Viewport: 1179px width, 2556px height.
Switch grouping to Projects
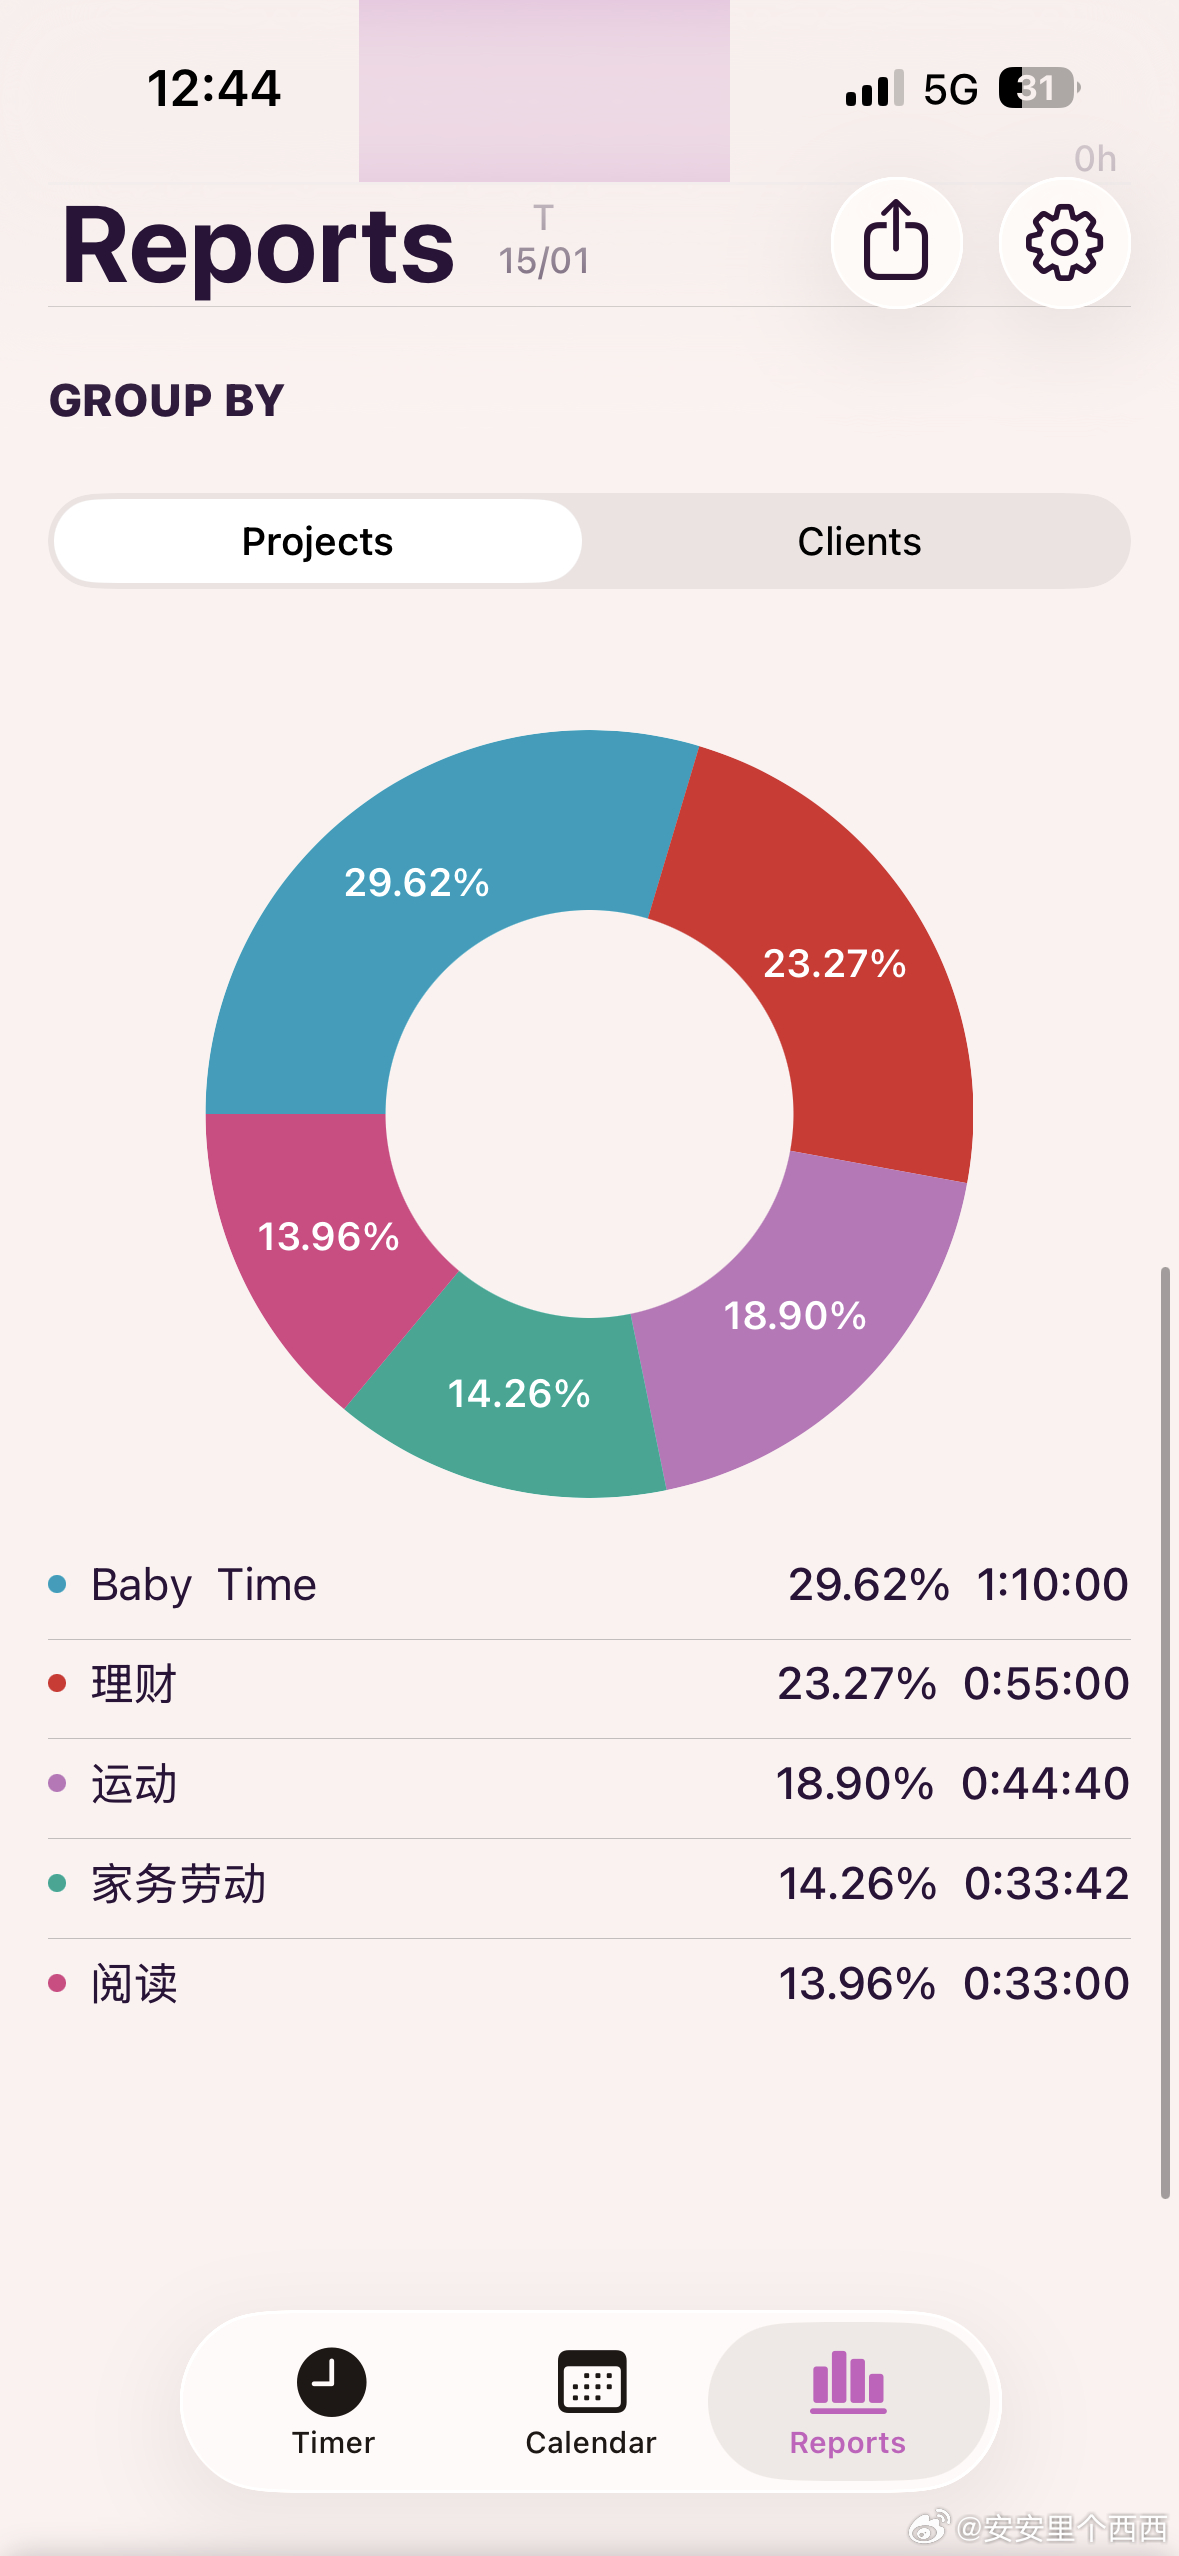[317, 541]
